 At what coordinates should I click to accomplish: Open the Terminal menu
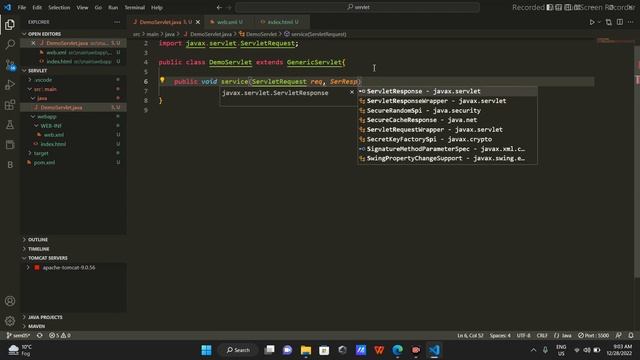[135, 7]
